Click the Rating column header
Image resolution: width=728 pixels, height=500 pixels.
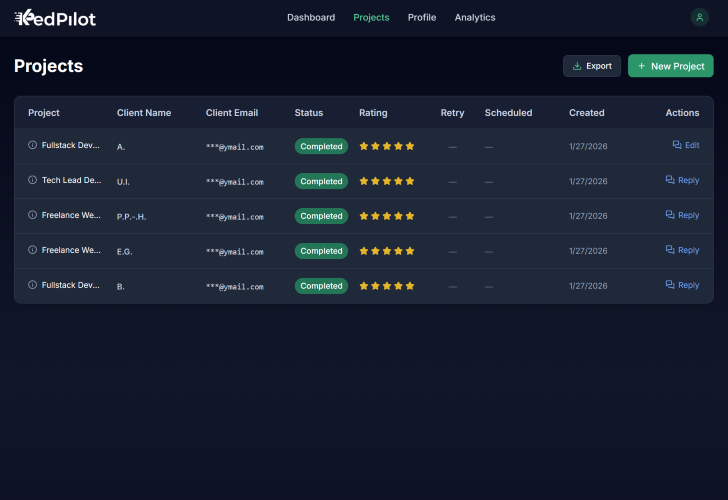click(x=373, y=113)
